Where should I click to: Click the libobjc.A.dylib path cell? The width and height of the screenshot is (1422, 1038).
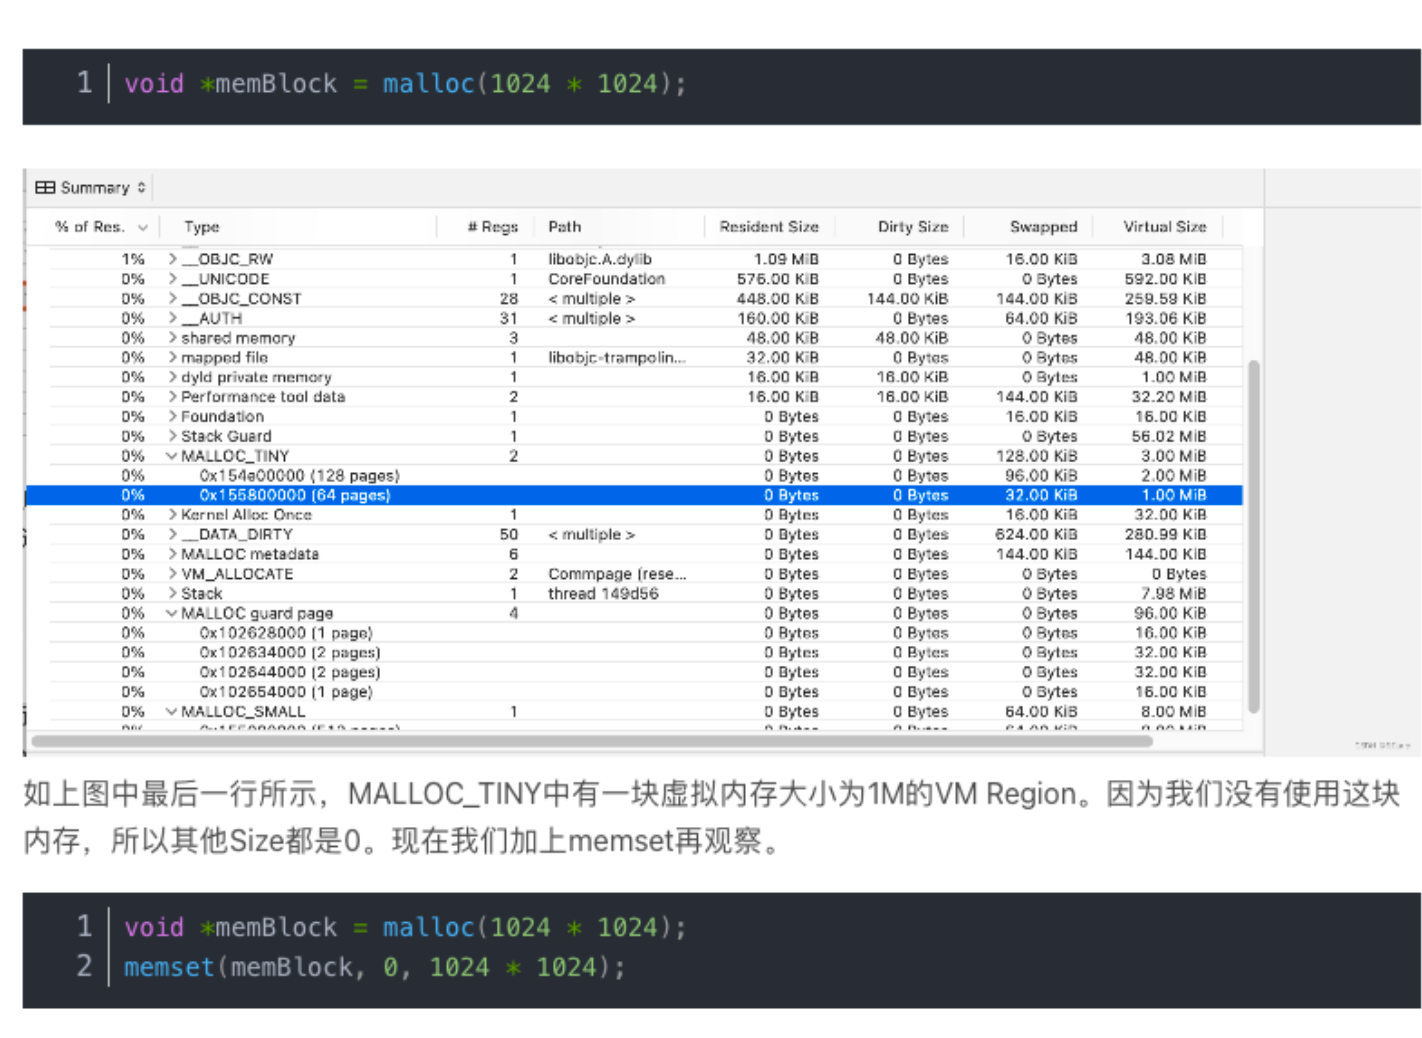point(600,259)
